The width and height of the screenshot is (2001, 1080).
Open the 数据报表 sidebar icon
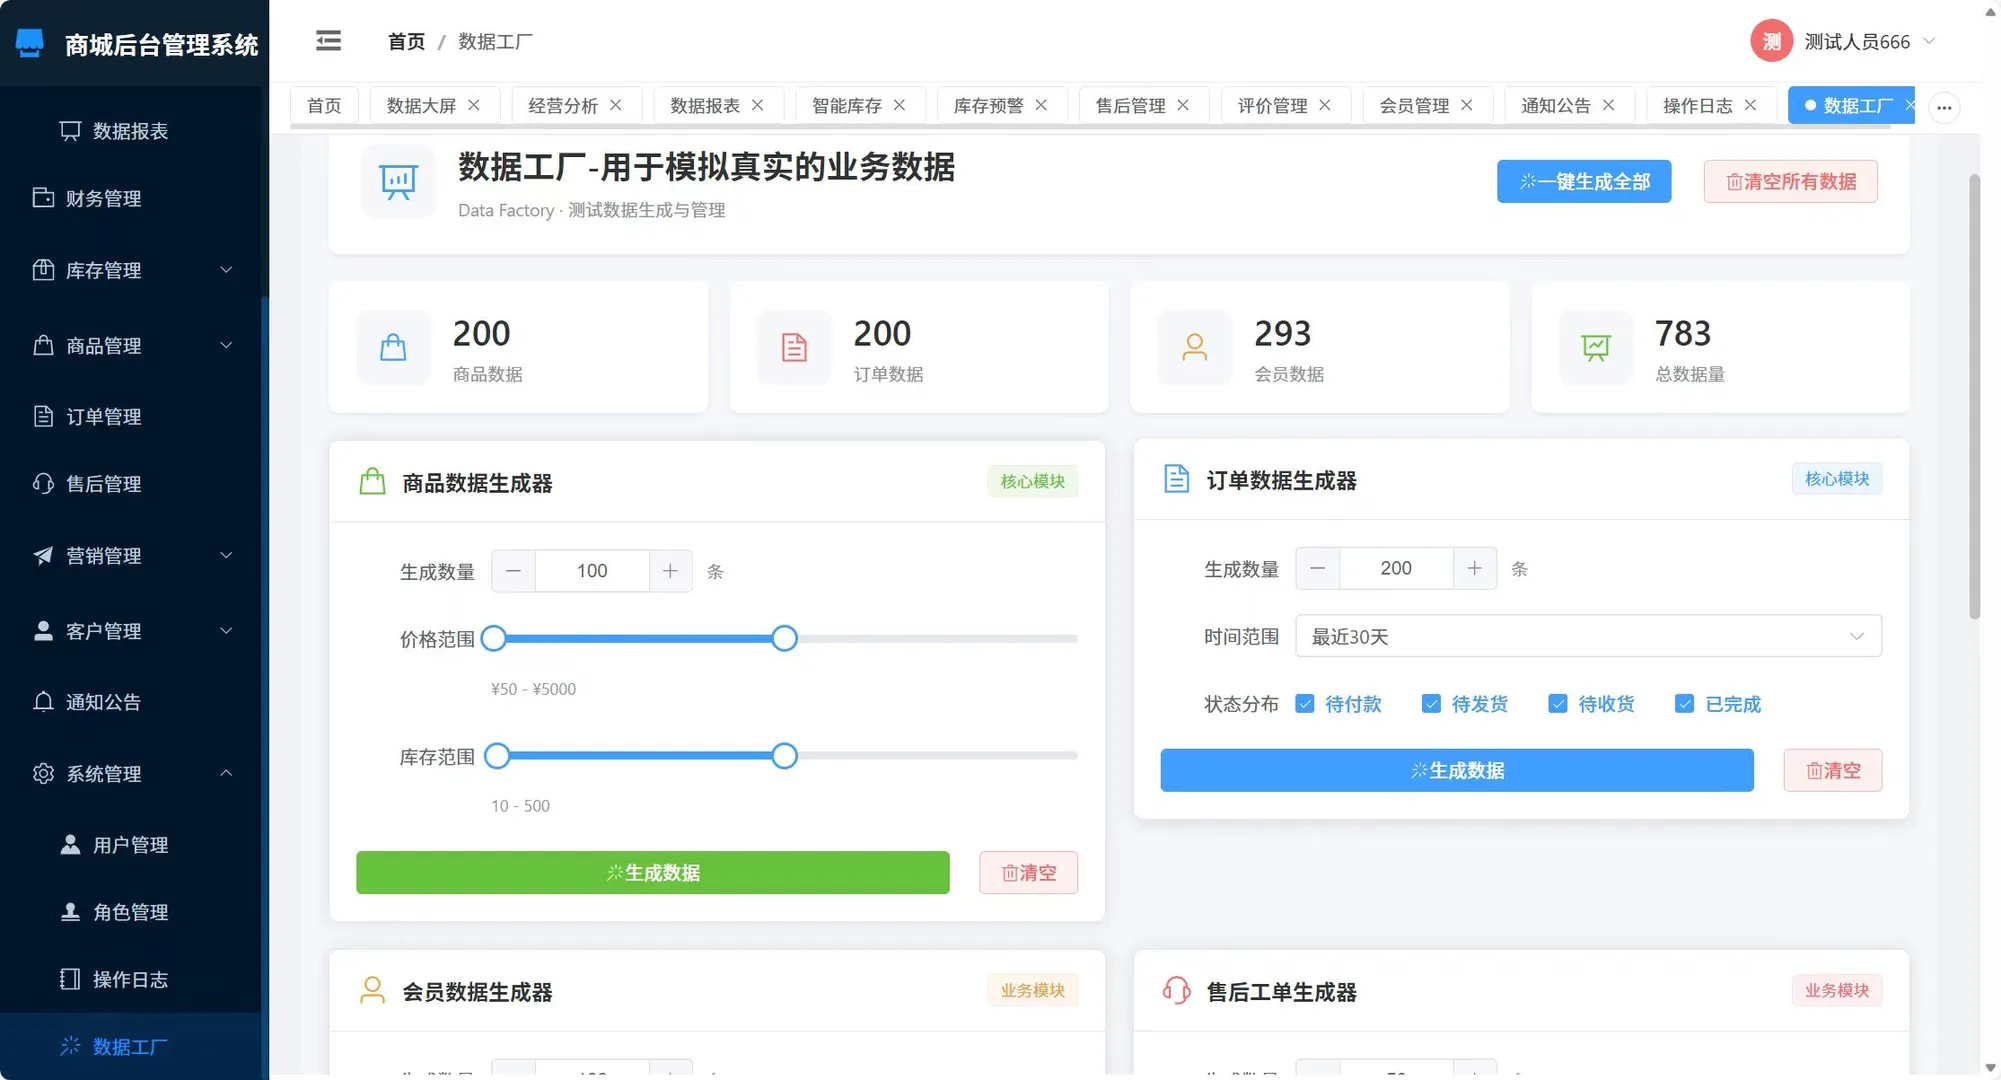(69, 131)
